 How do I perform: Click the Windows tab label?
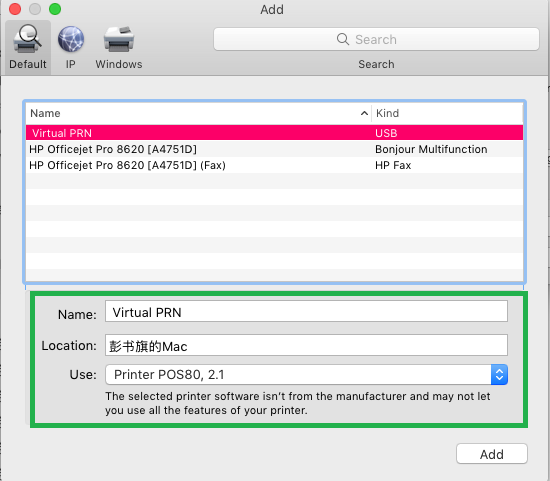[119, 64]
